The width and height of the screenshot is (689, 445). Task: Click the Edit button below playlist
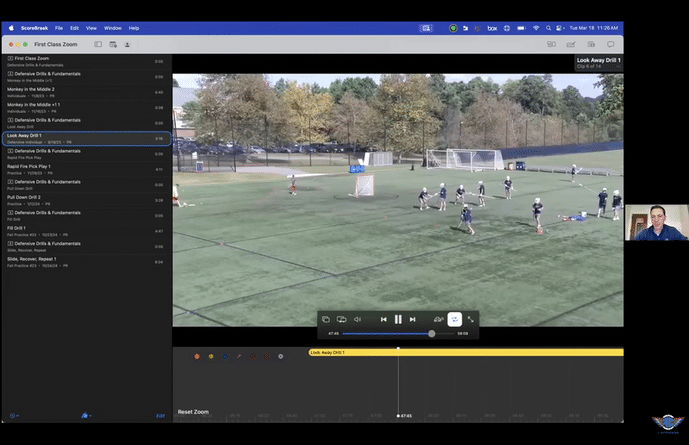click(160, 415)
